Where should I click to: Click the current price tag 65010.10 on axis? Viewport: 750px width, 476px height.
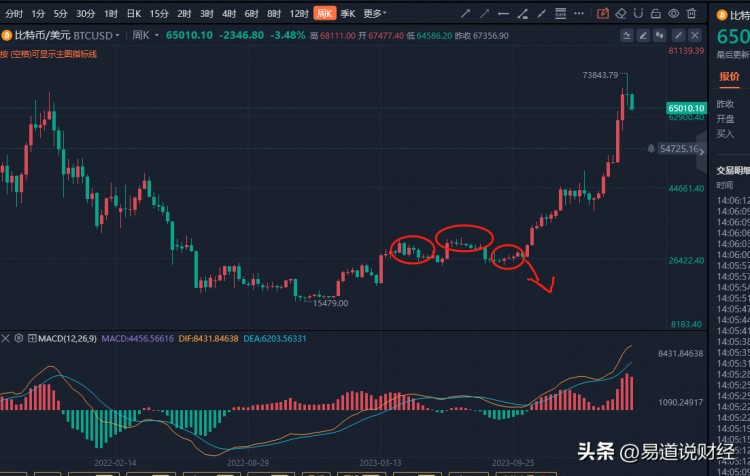tap(686, 108)
